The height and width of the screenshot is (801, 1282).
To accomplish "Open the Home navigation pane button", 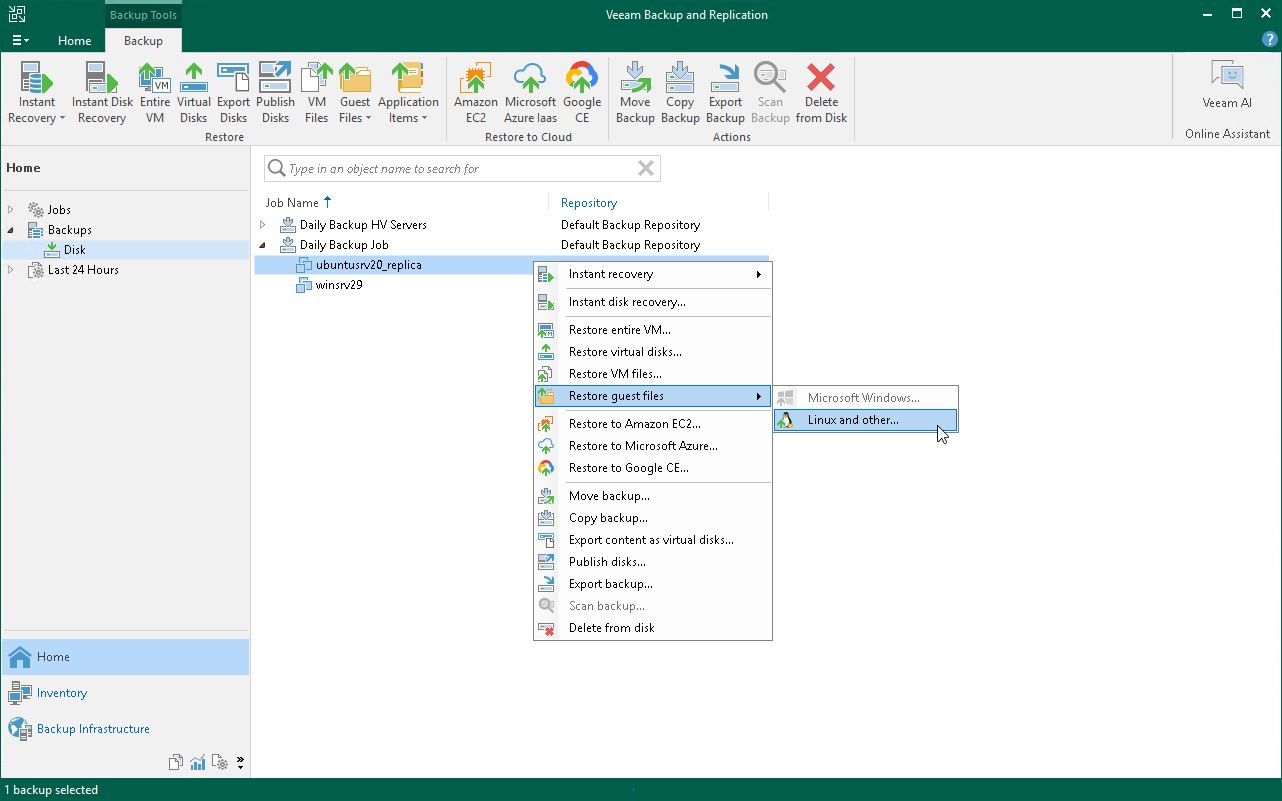I will (125, 657).
